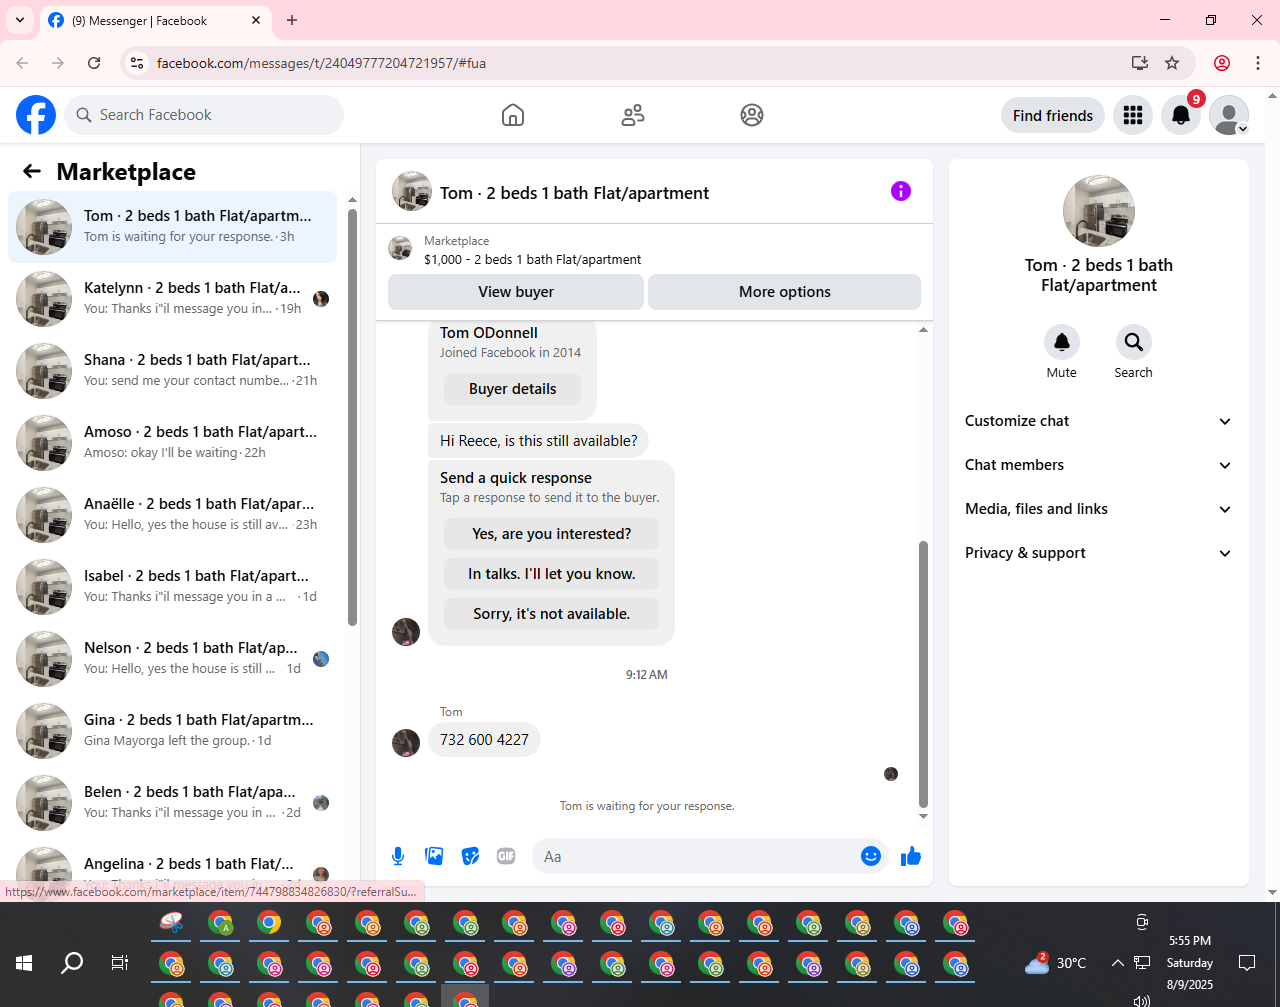The width and height of the screenshot is (1280, 1007).
Task: Open conversation information purple icon
Action: (x=901, y=191)
